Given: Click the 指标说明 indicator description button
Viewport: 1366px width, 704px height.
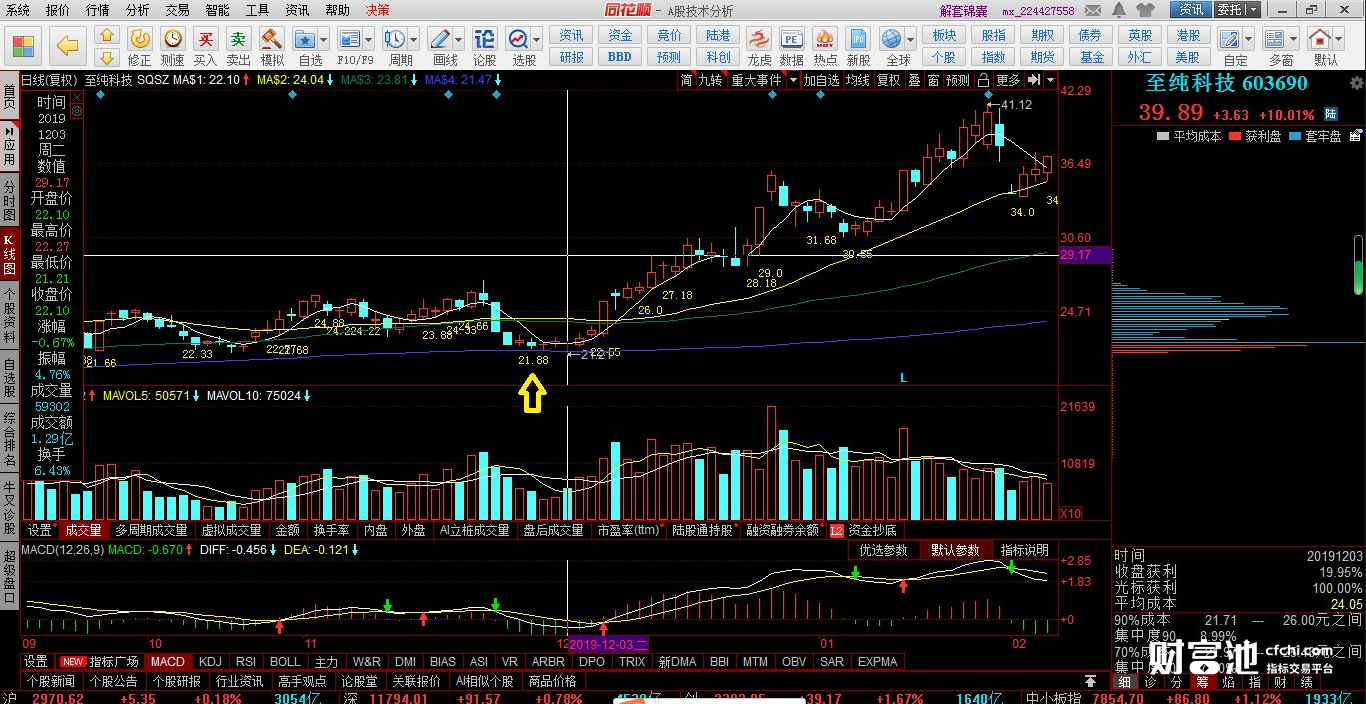Looking at the screenshot, I should 1025,550.
